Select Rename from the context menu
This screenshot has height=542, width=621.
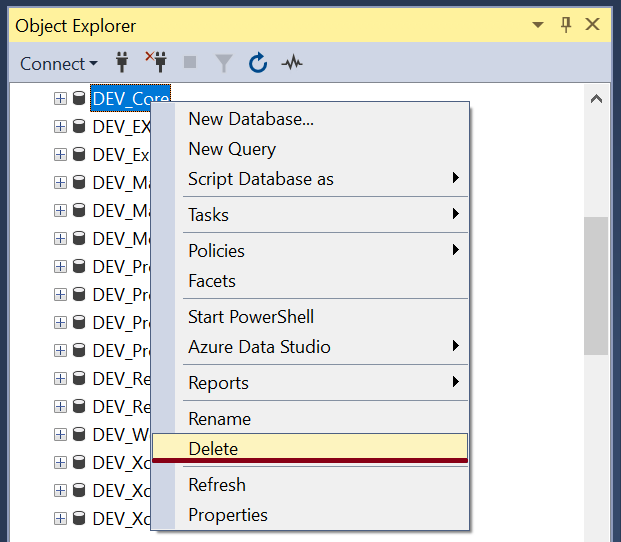219,419
